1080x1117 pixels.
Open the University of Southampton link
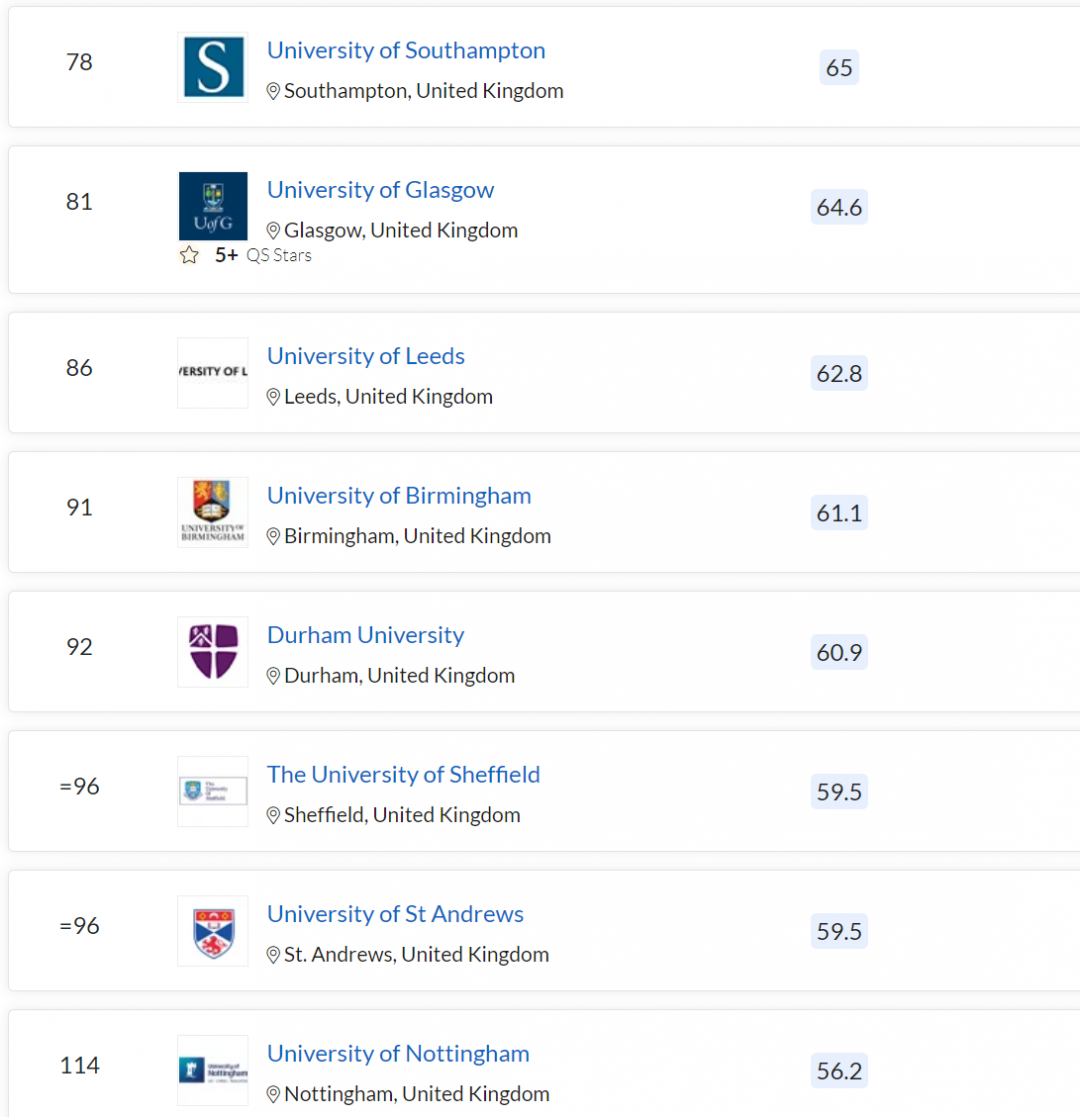tap(406, 50)
